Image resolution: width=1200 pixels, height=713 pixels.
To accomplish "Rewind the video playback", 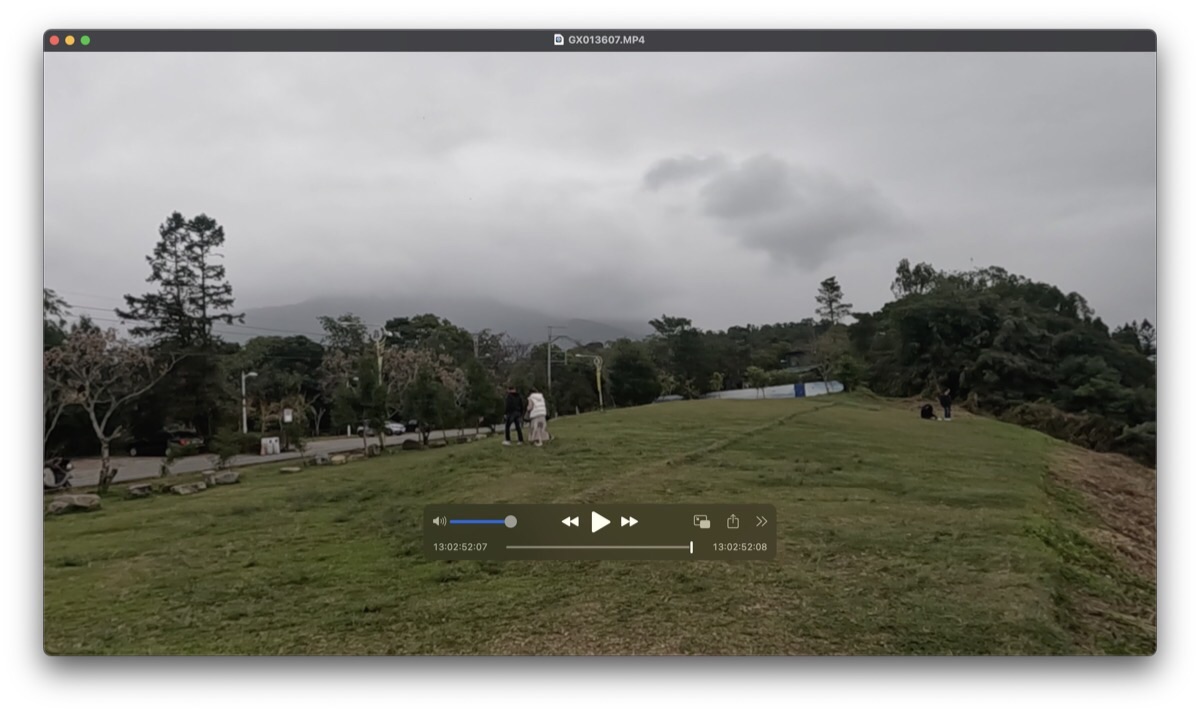I will point(570,521).
